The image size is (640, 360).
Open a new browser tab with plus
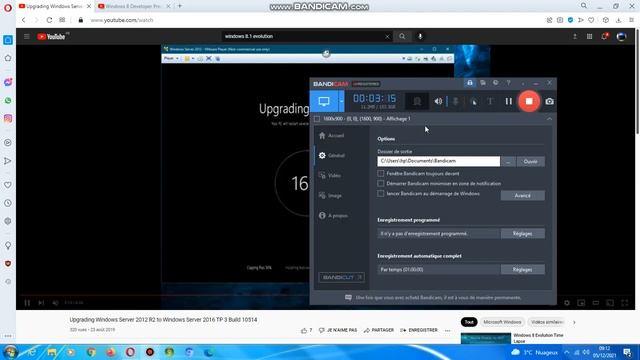[180, 6]
